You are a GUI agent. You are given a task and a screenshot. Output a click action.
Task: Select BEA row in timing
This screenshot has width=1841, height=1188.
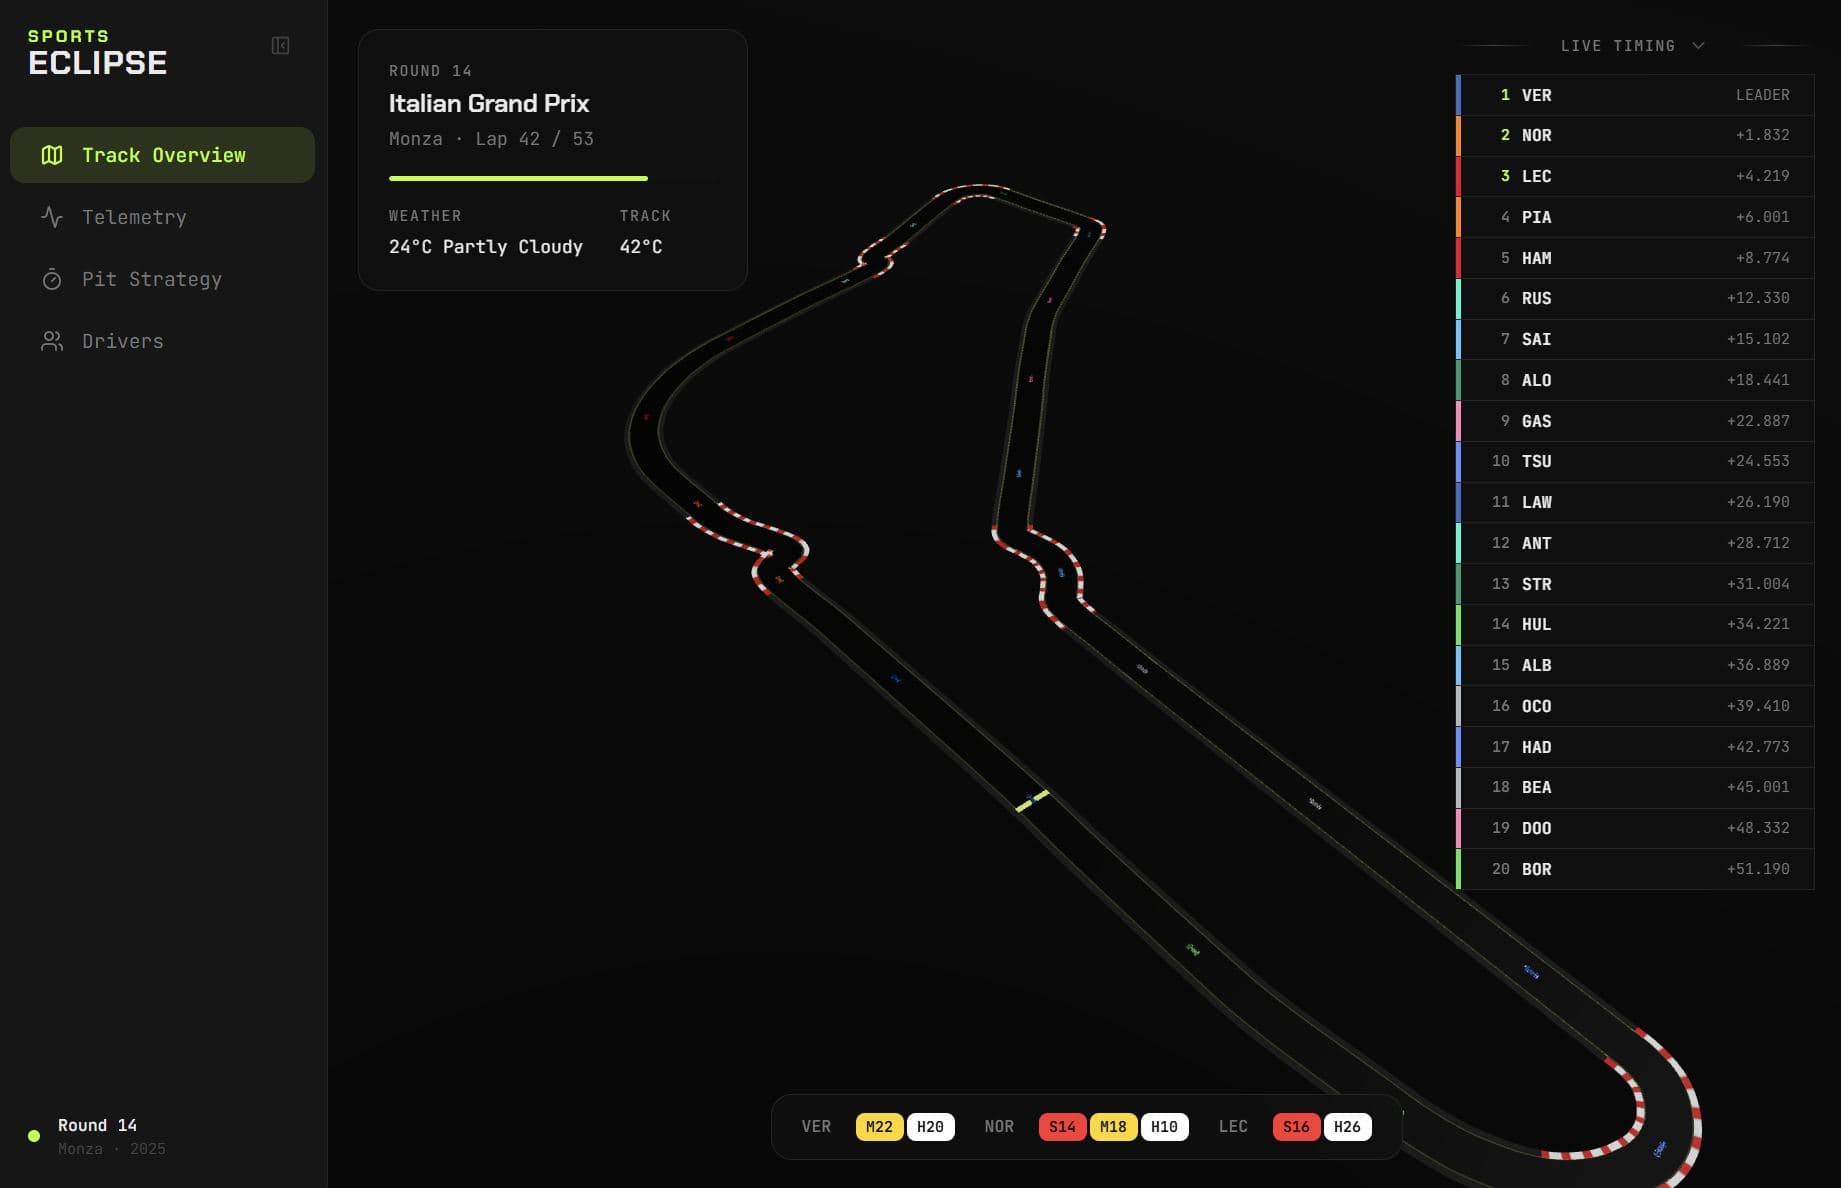coord(1635,787)
